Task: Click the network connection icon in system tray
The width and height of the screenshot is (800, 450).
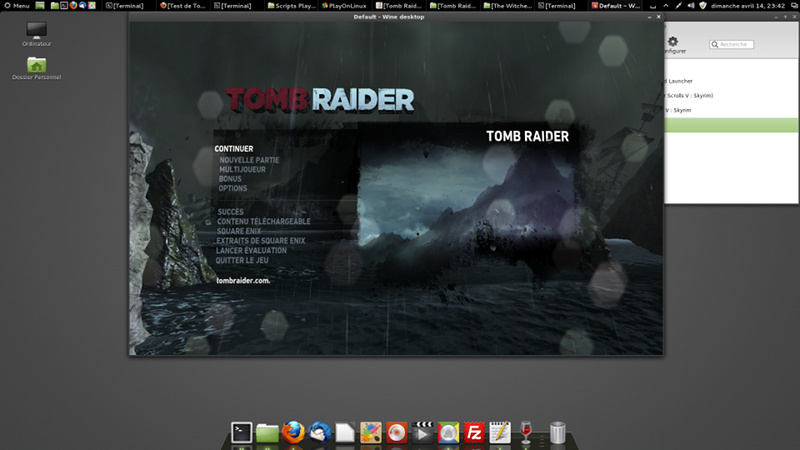Action: click(678, 6)
